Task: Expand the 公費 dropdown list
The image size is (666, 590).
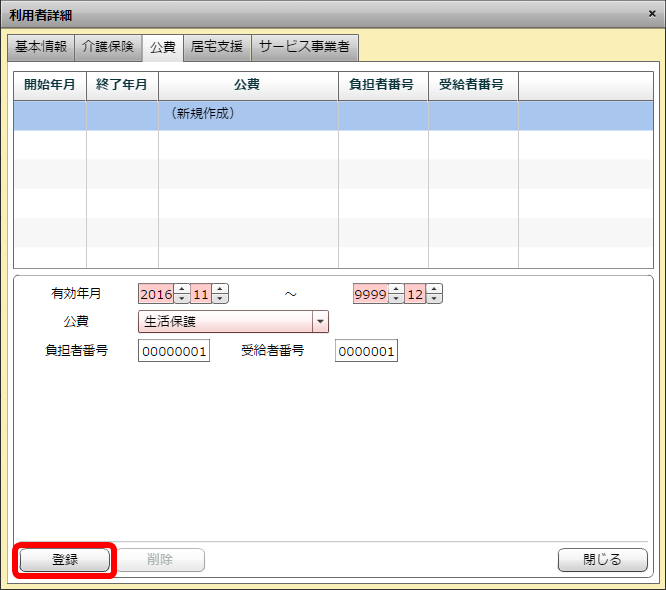Action: [x=320, y=322]
